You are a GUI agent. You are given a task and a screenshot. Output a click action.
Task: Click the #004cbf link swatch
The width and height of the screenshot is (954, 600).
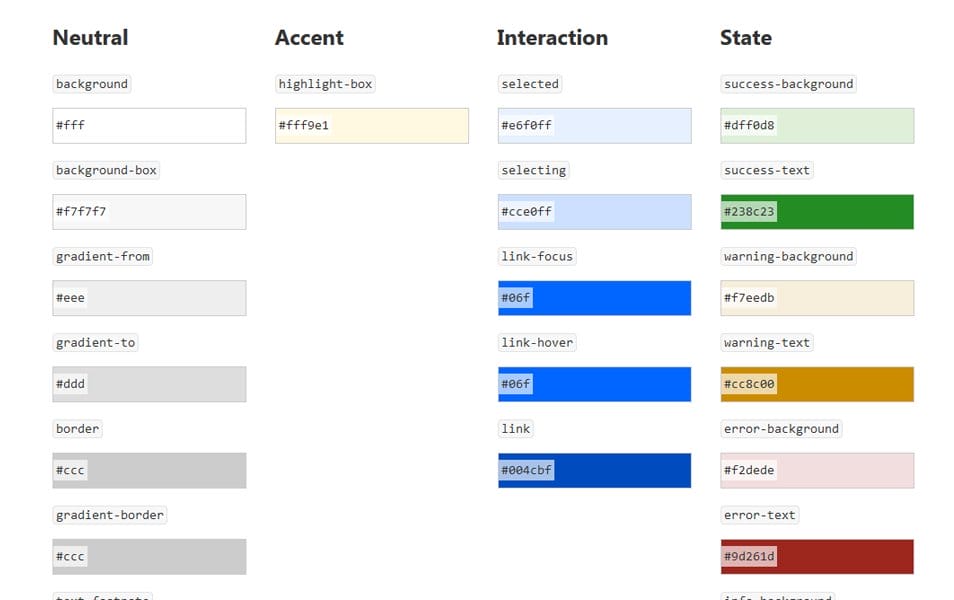[594, 470]
